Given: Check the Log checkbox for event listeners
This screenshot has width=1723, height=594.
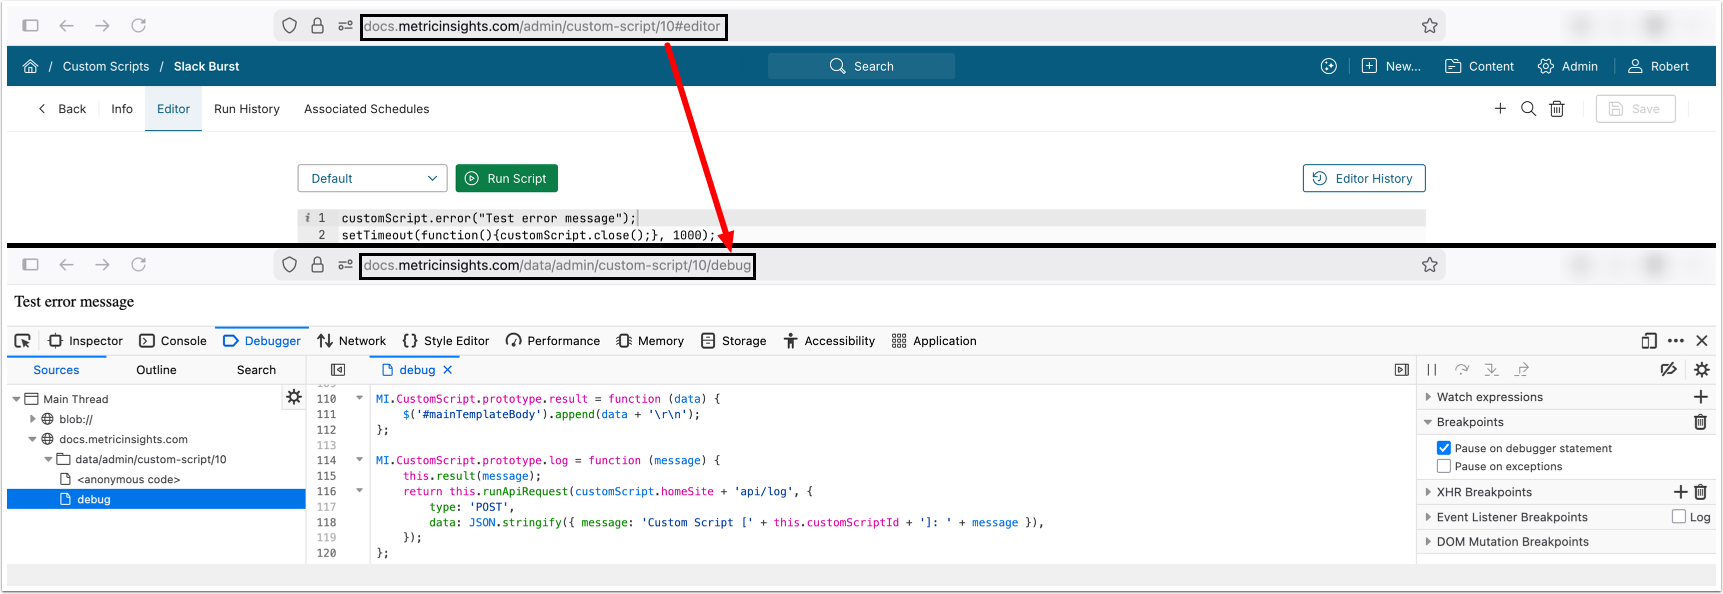Looking at the screenshot, I should (x=1679, y=517).
